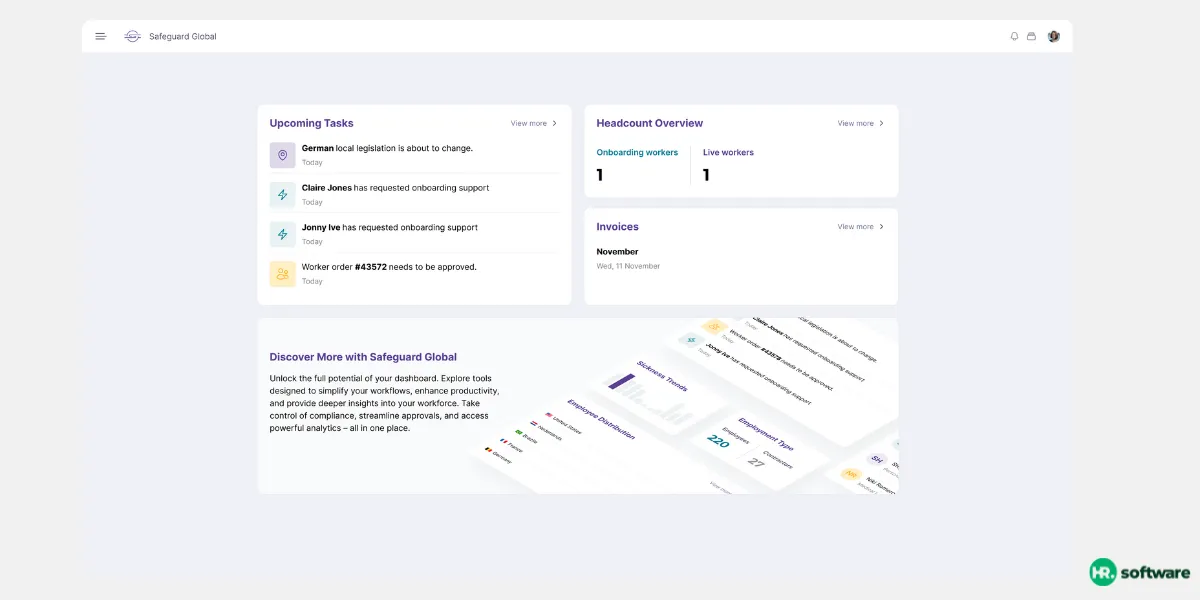Viewport: 1200px width, 600px height.
Task: Open the November invoice entry
Action: pos(628,258)
